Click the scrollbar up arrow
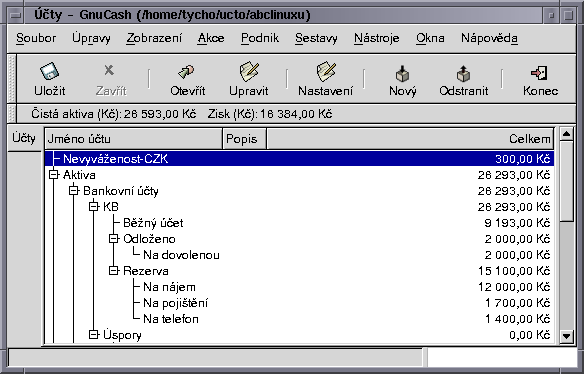This screenshot has height=374, width=584. coord(566,134)
